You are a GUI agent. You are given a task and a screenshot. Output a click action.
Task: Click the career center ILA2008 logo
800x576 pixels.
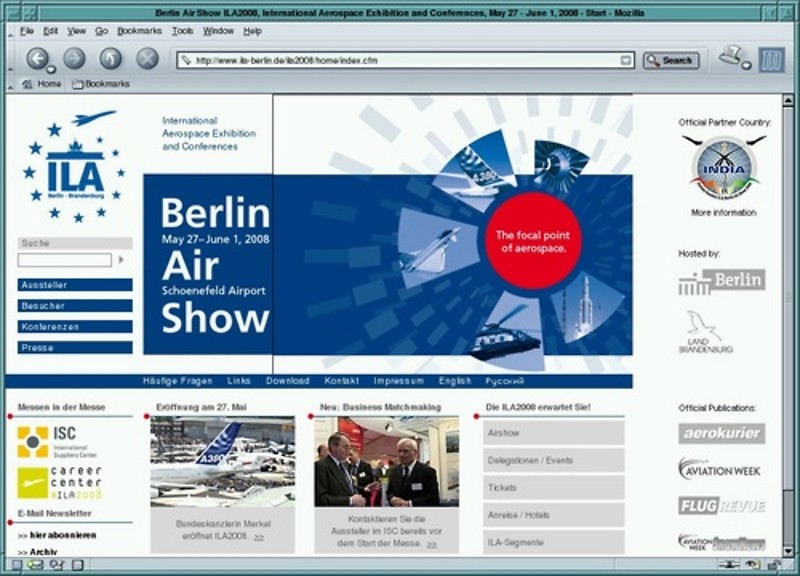(x=60, y=483)
